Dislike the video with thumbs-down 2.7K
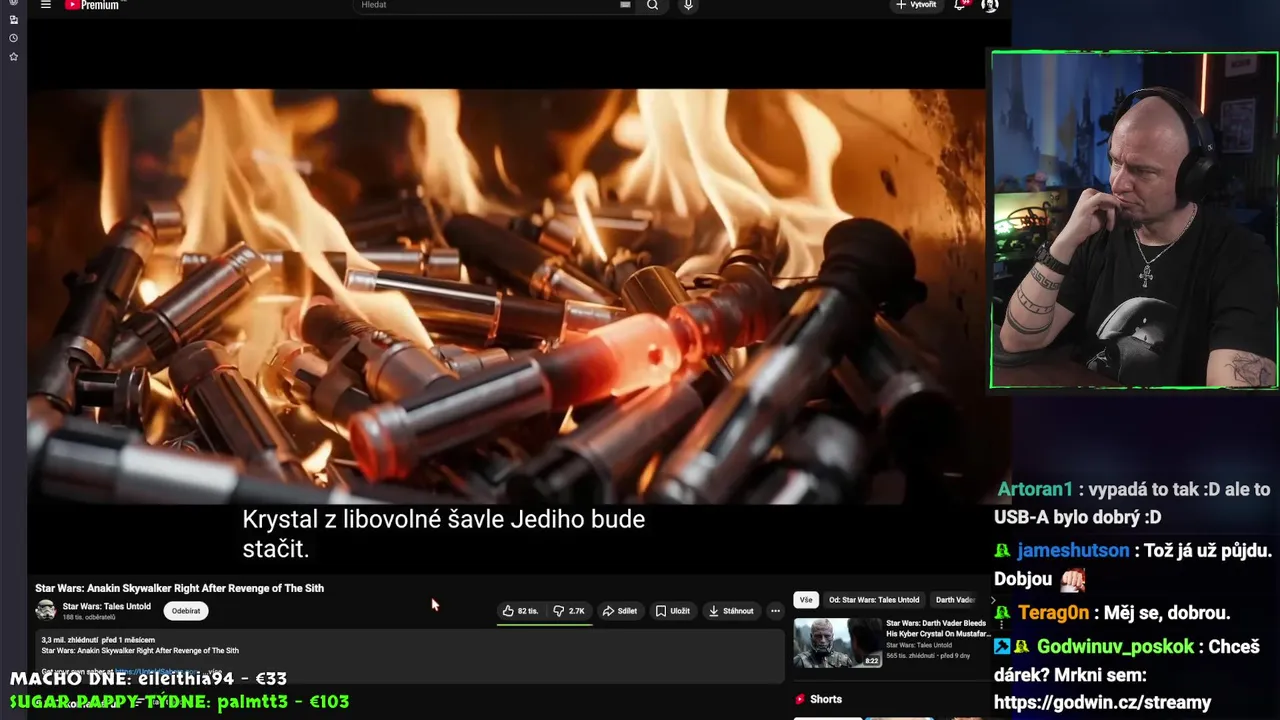This screenshot has height=720, width=1280. 569,611
